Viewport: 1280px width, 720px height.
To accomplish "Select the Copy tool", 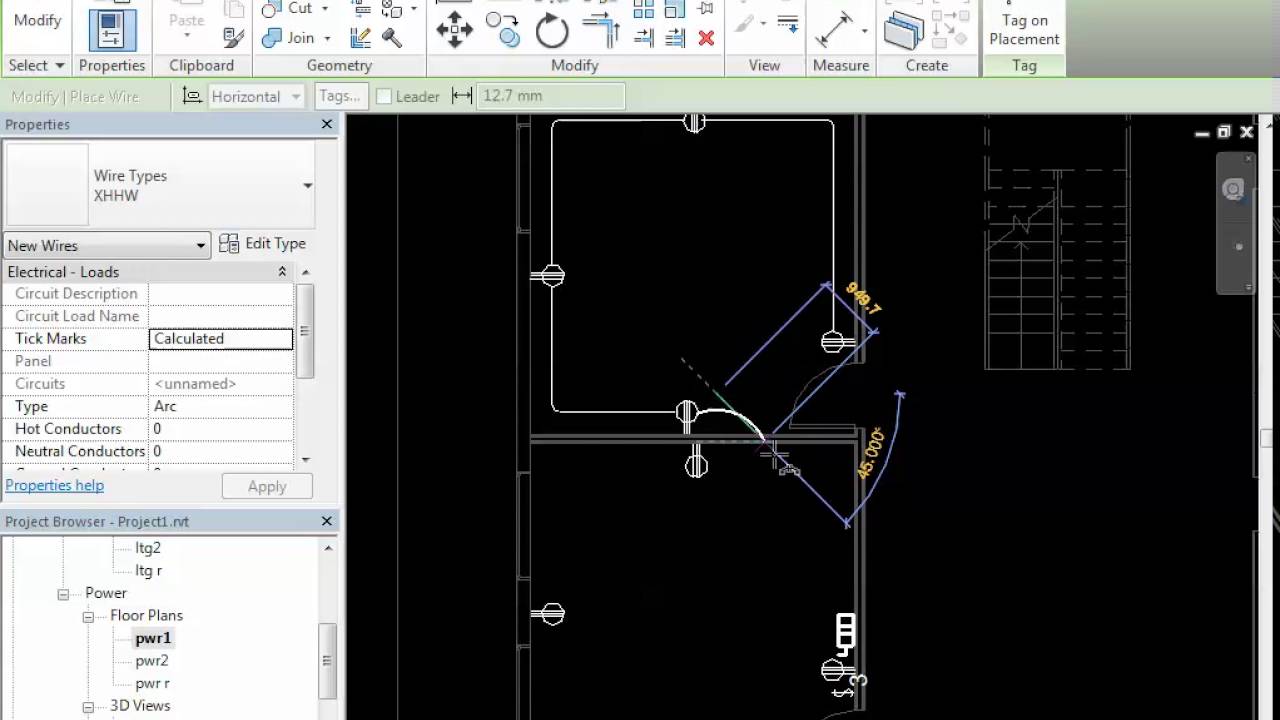I will point(503,29).
